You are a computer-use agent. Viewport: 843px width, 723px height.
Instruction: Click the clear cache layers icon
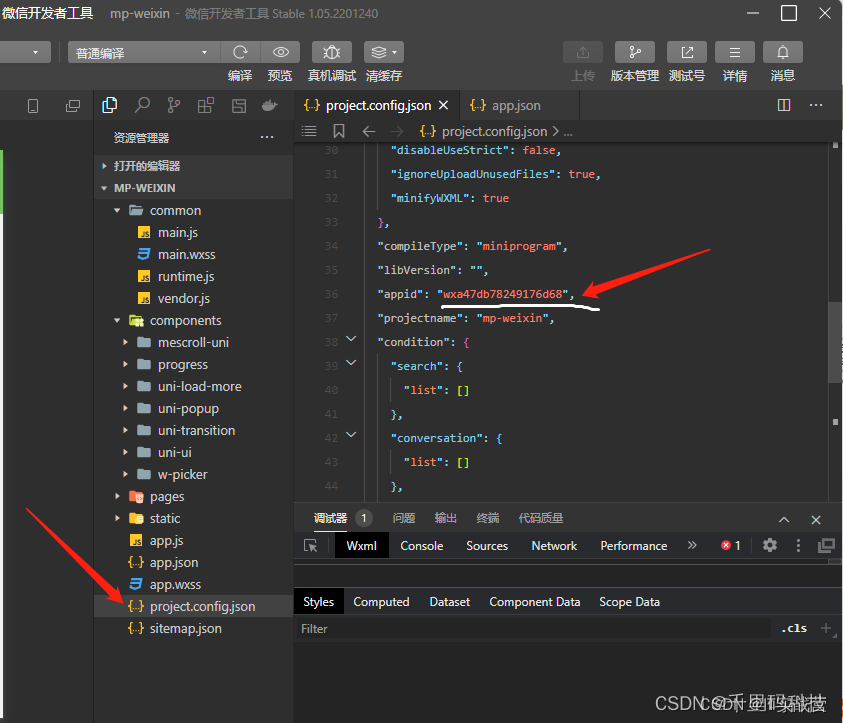[378, 52]
